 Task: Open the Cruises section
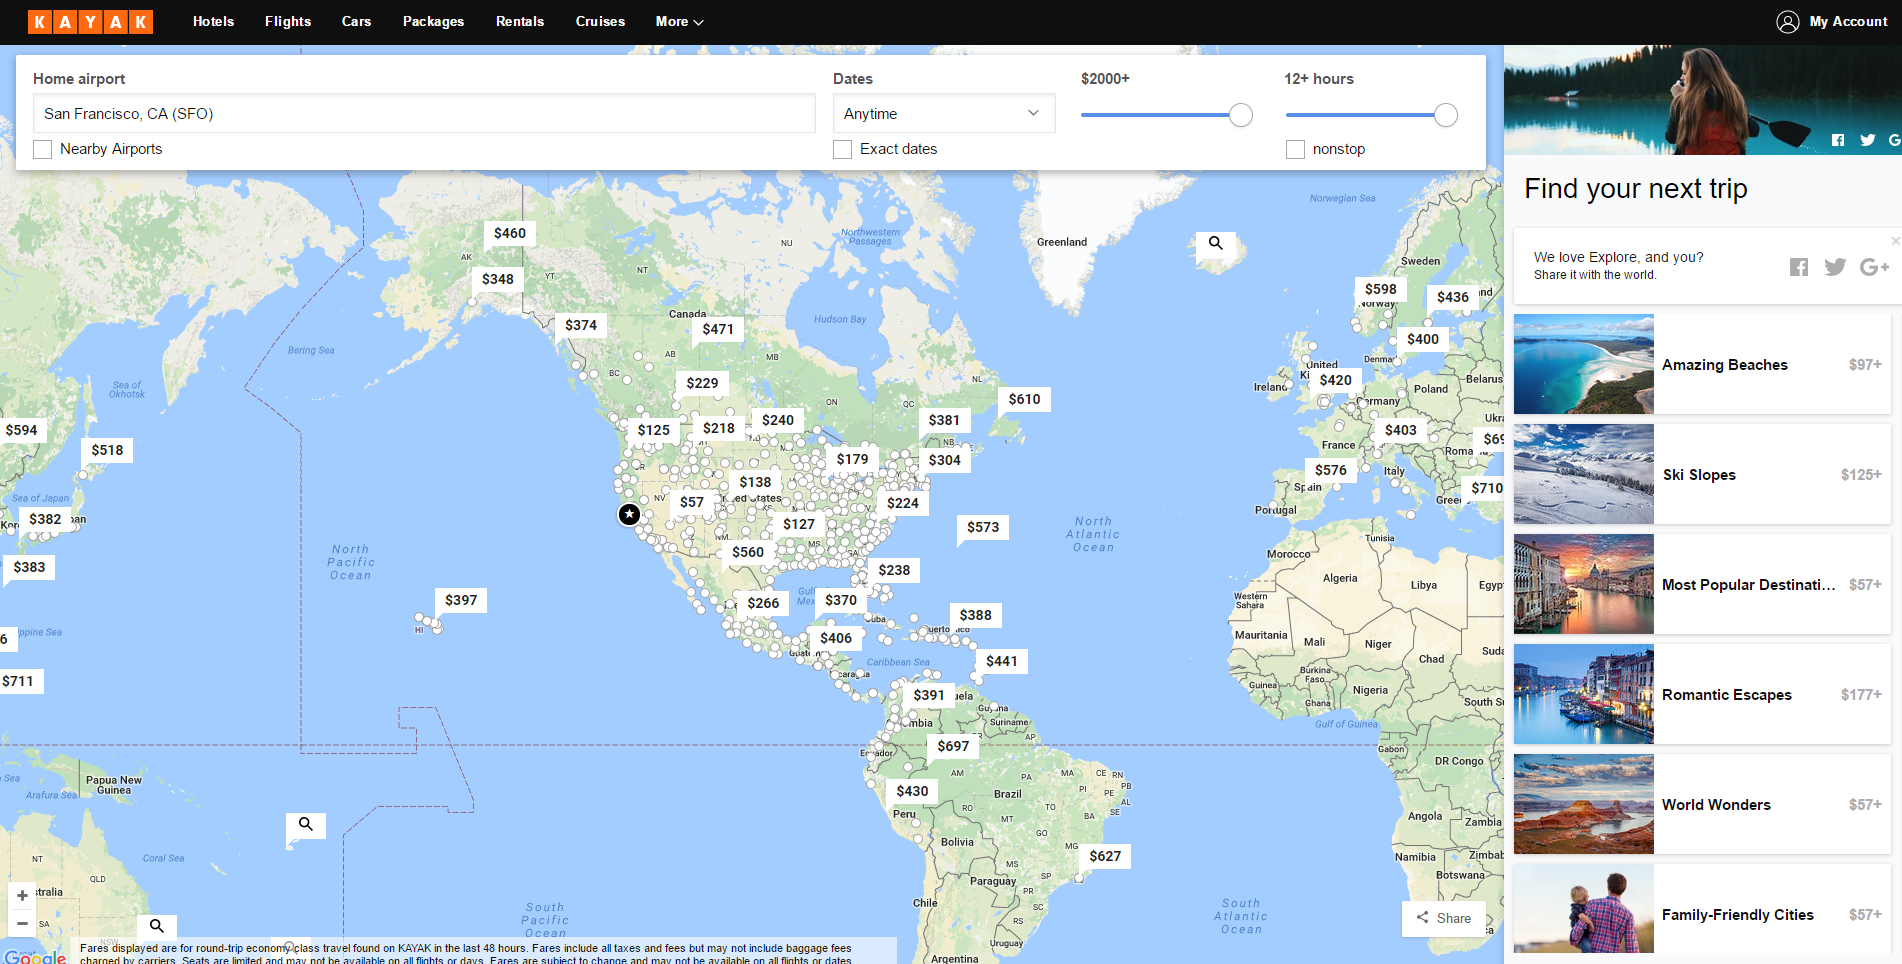click(x=600, y=21)
